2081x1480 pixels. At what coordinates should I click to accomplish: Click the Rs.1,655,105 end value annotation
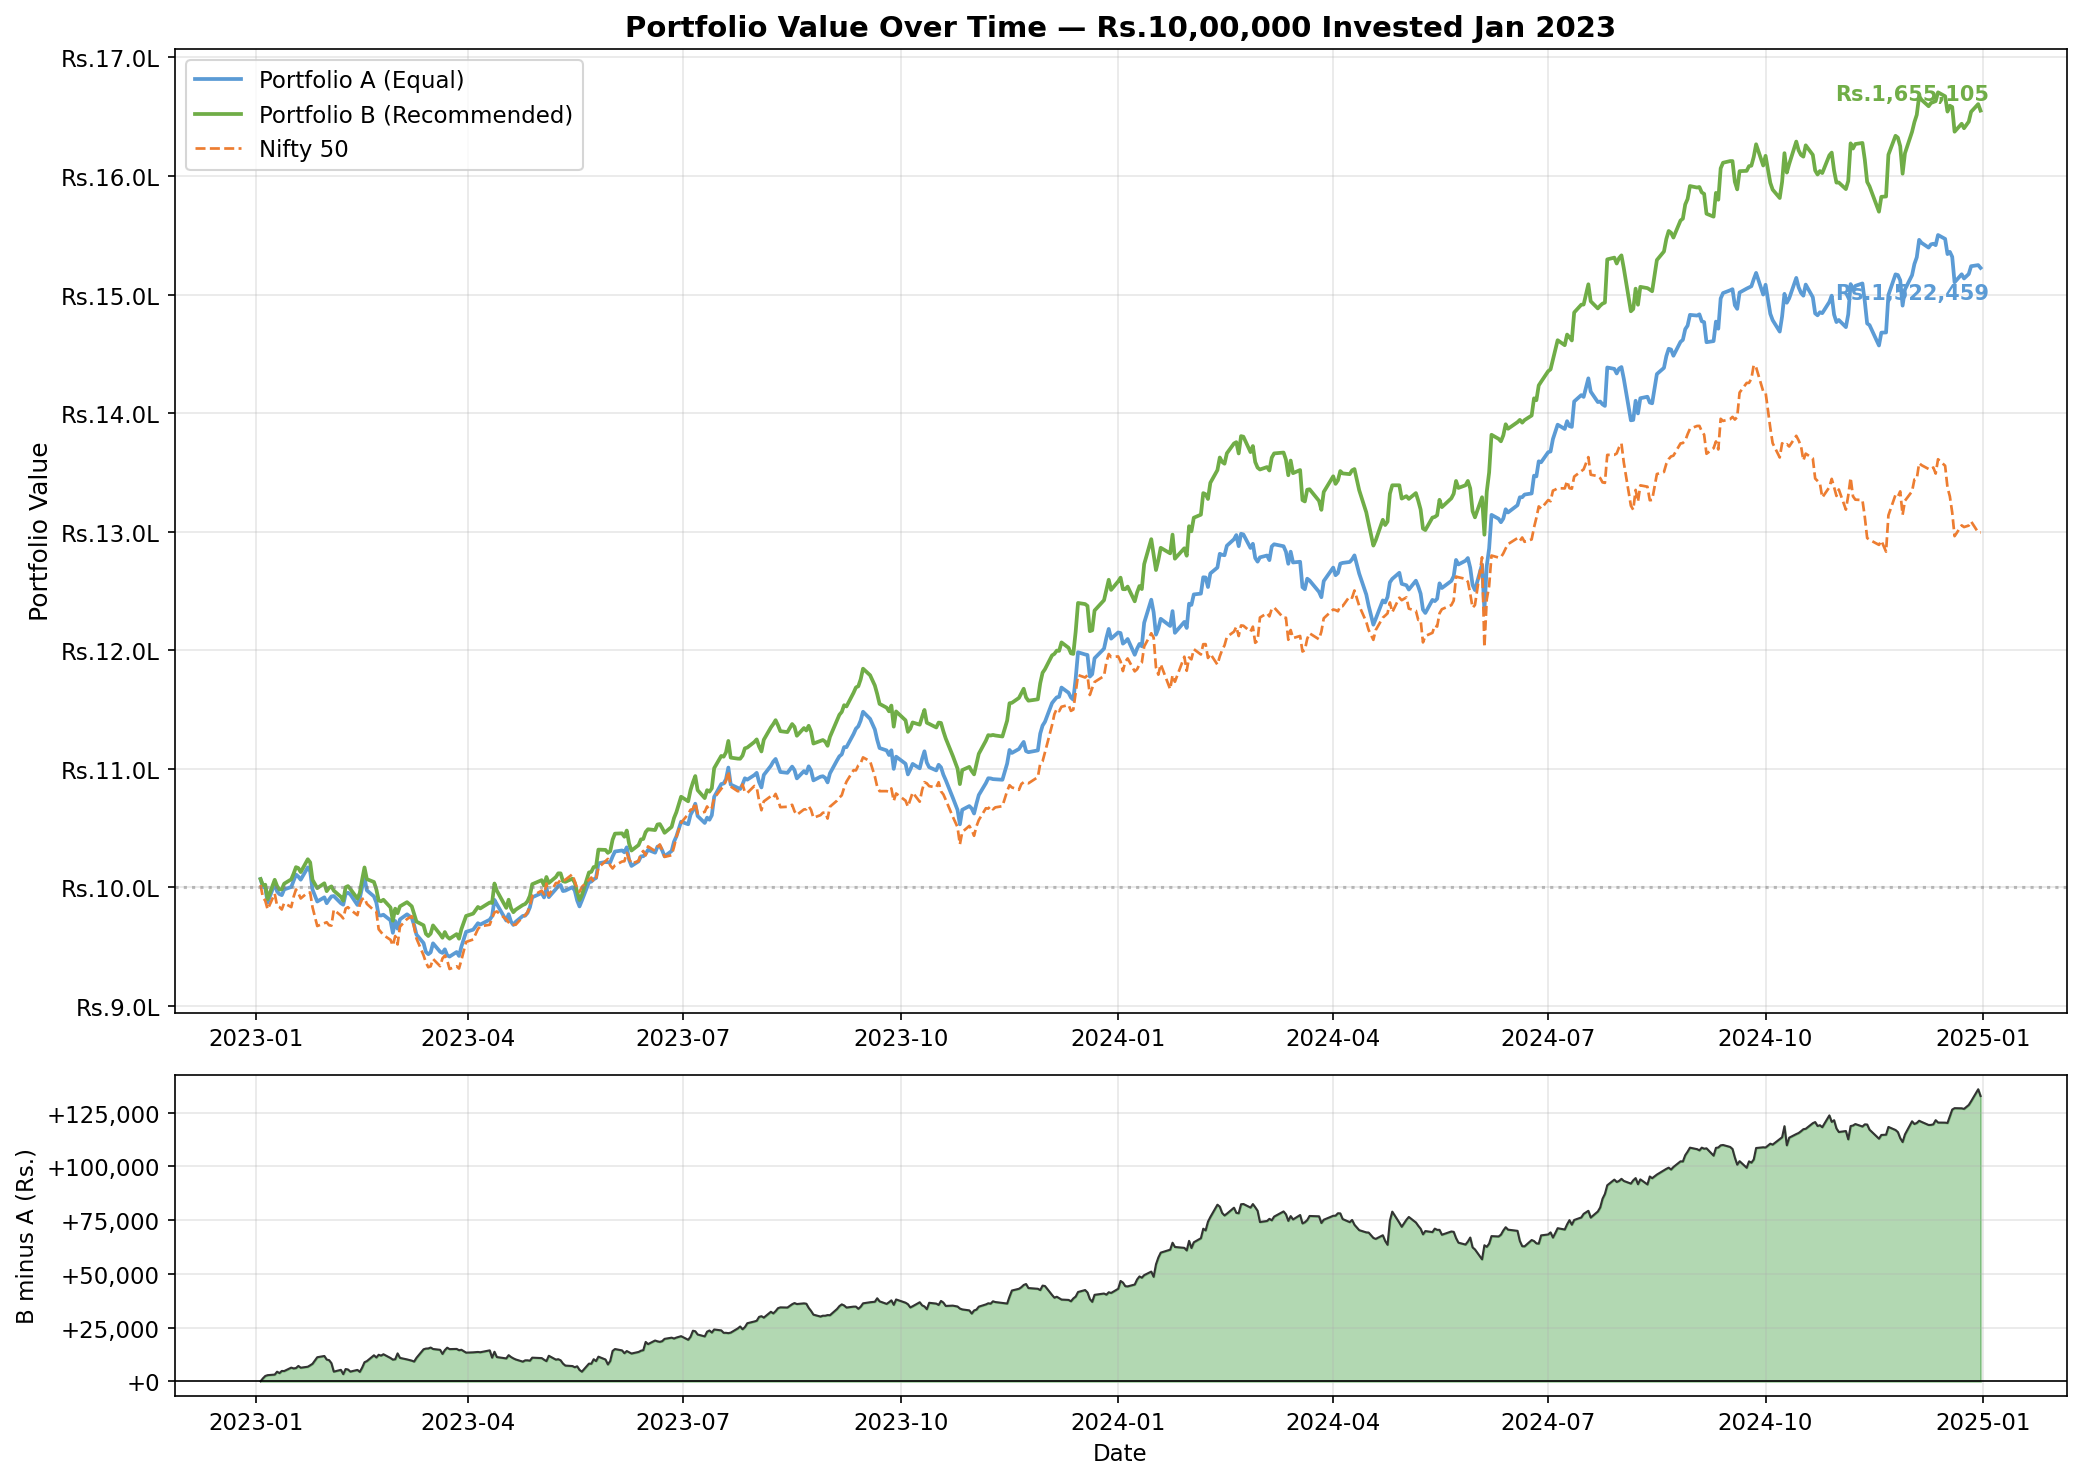click(1912, 94)
